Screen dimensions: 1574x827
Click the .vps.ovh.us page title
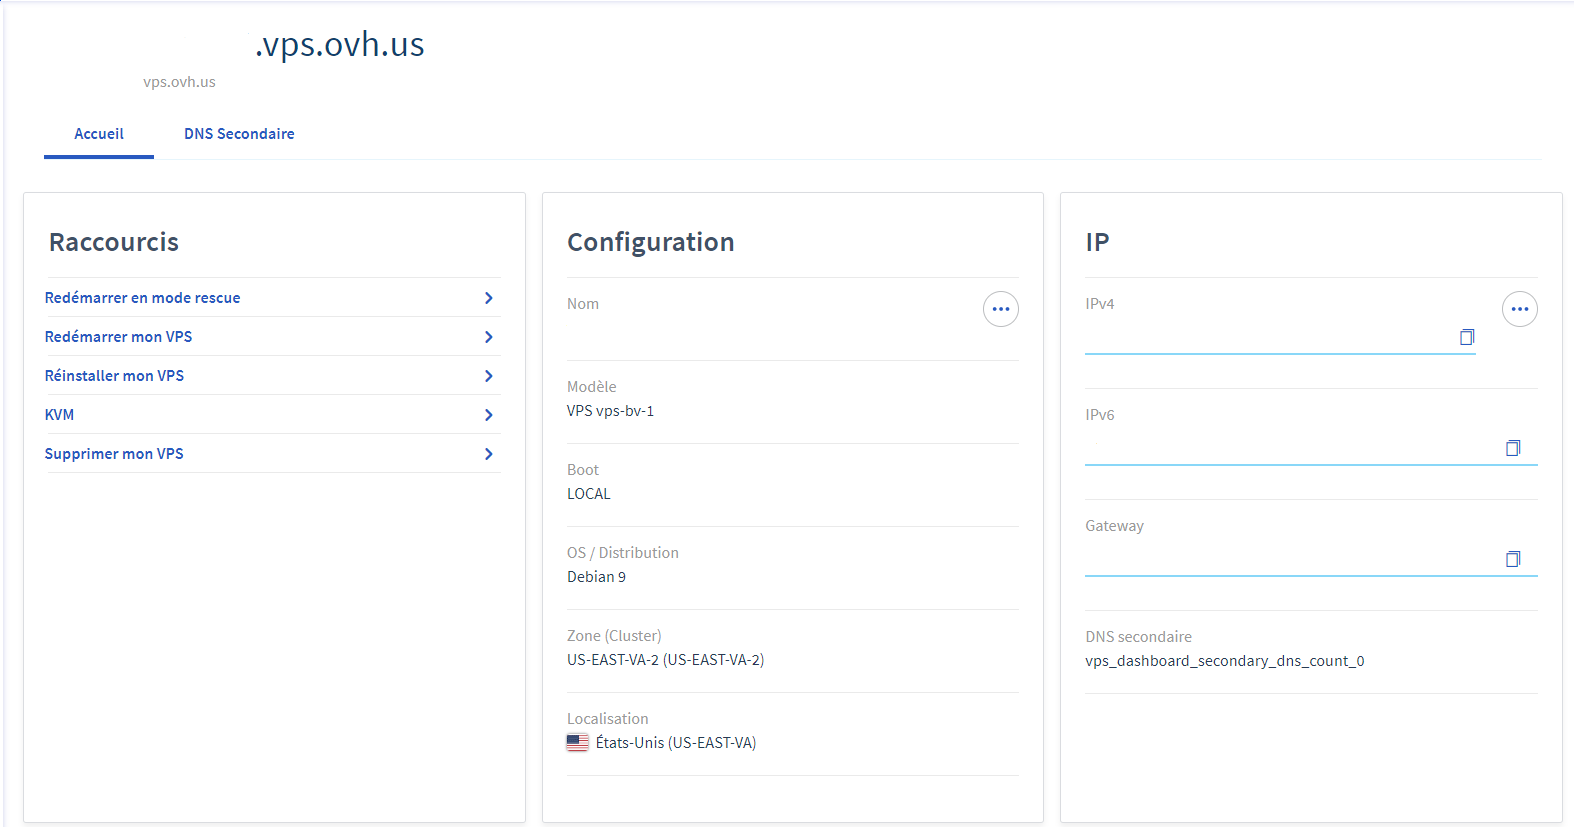(x=340, y=44)
